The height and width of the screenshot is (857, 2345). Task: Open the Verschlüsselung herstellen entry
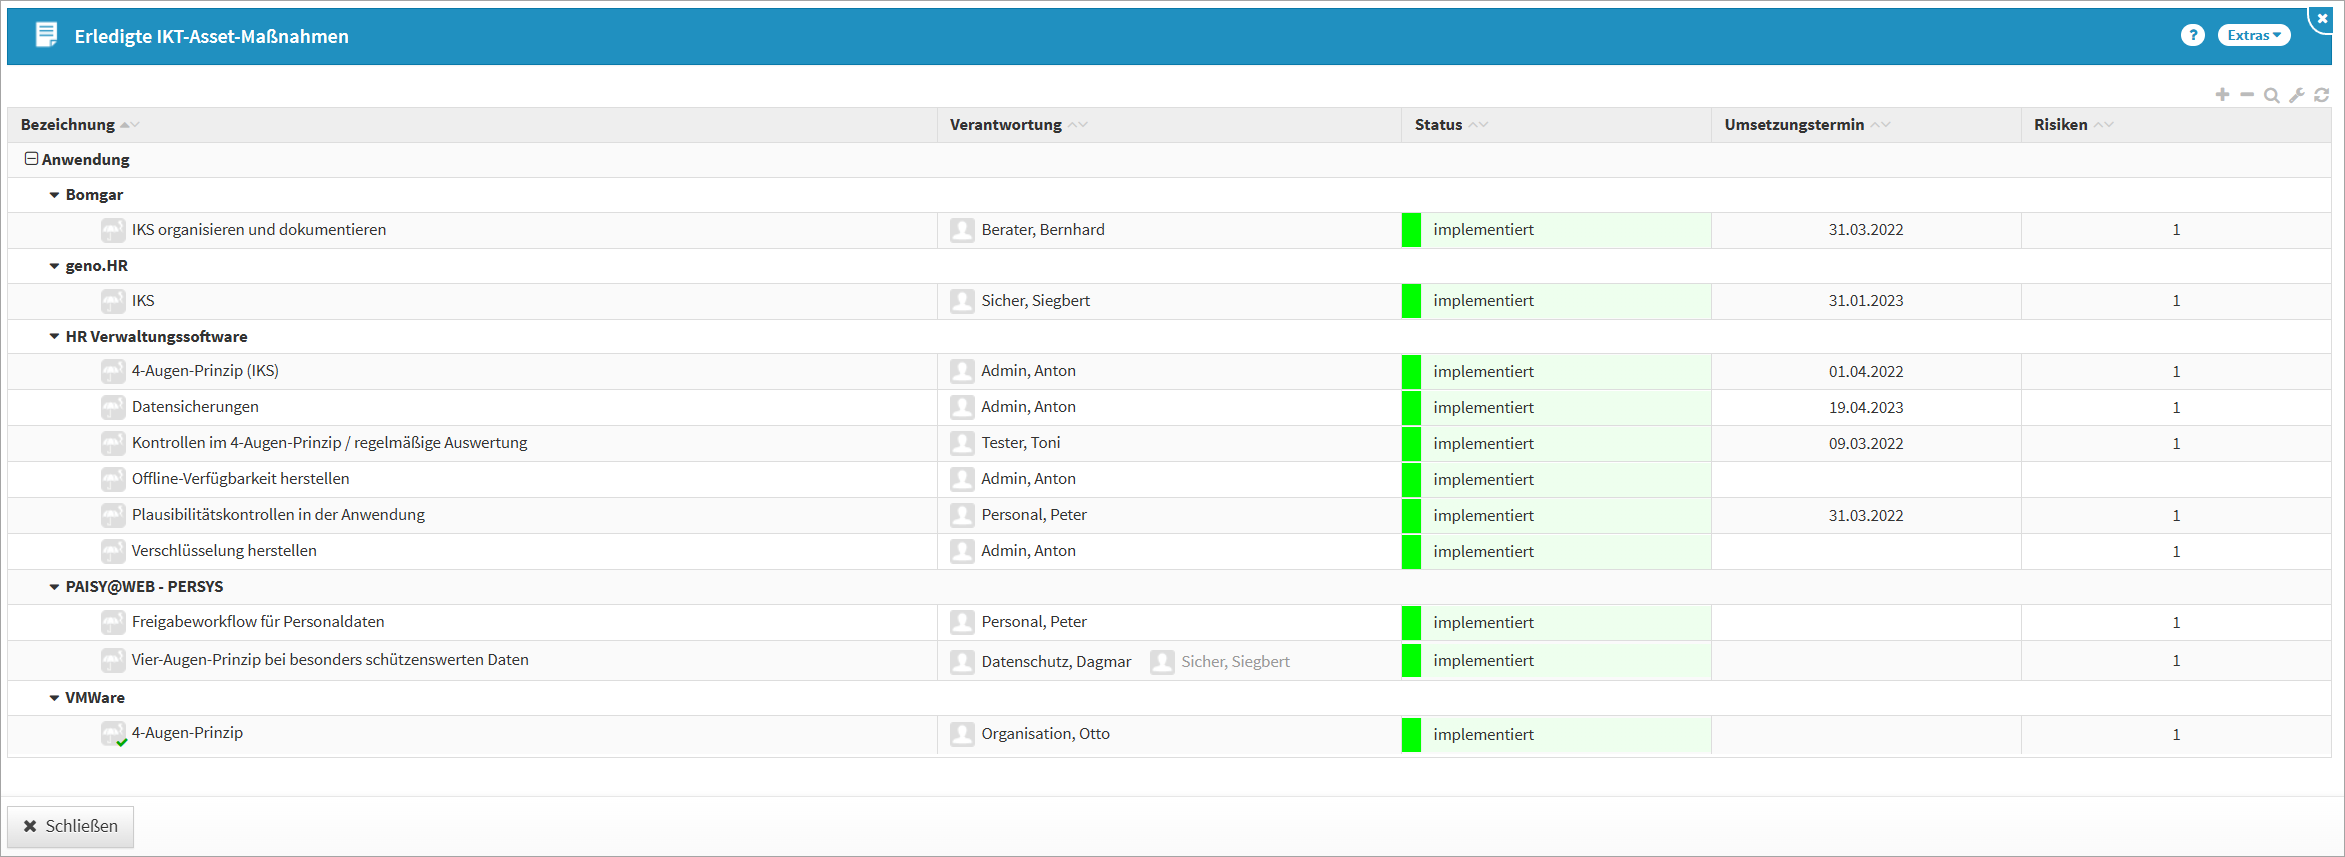click(x=224, y=551)
